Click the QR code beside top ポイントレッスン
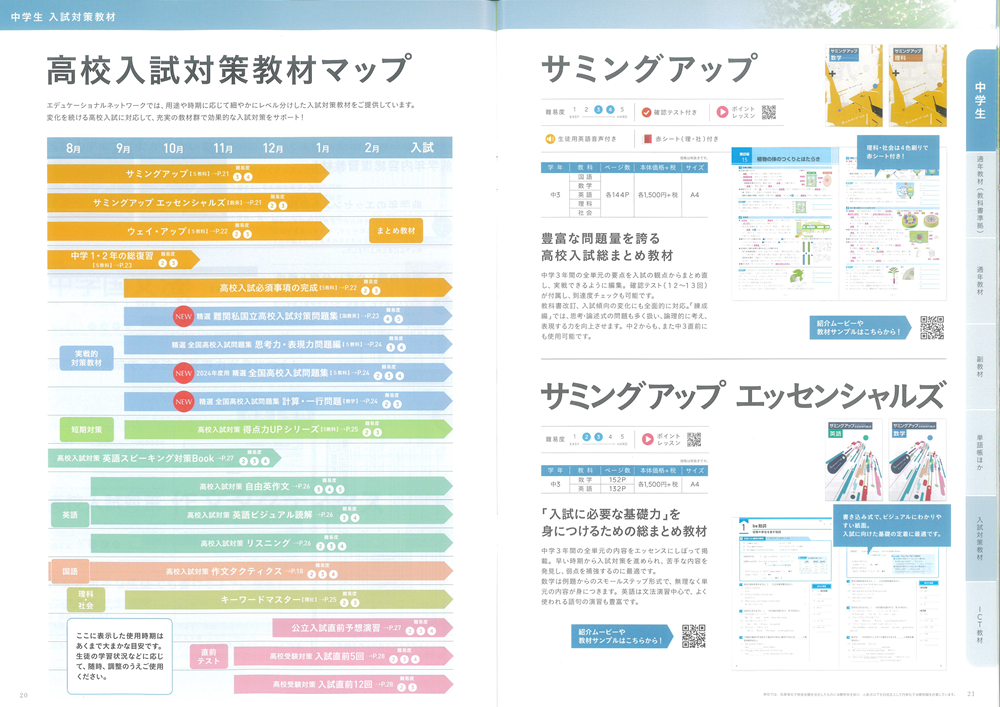 (769, 112)
